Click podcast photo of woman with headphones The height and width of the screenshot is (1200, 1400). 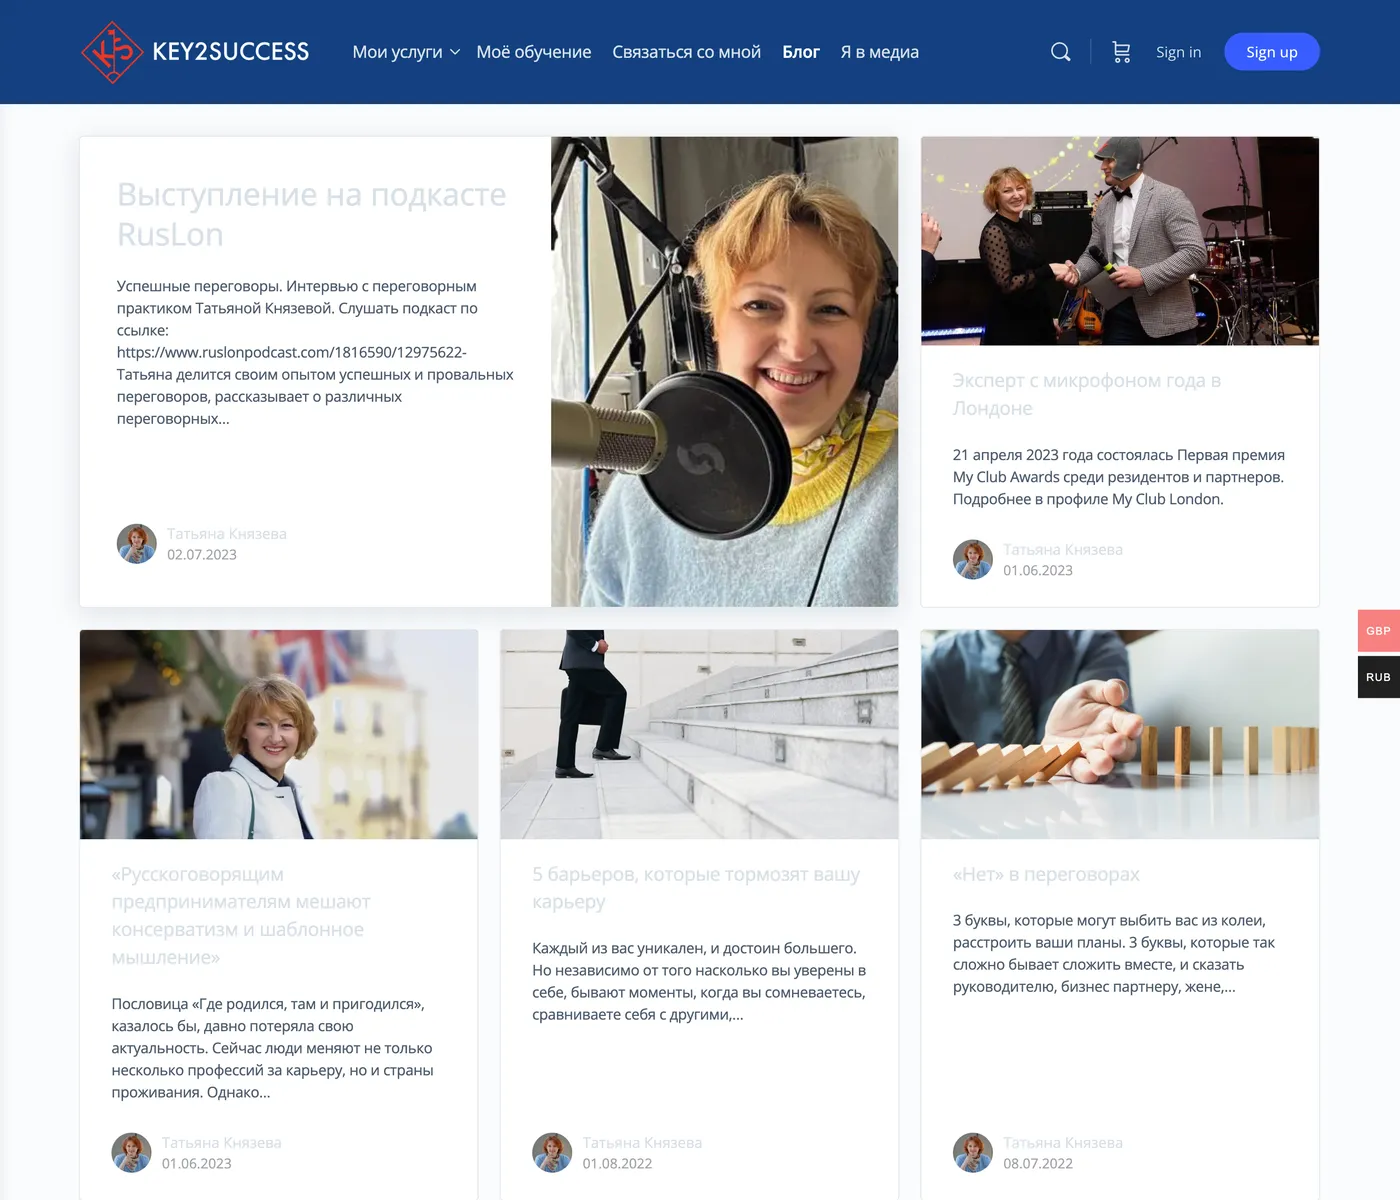coord(725,372)
